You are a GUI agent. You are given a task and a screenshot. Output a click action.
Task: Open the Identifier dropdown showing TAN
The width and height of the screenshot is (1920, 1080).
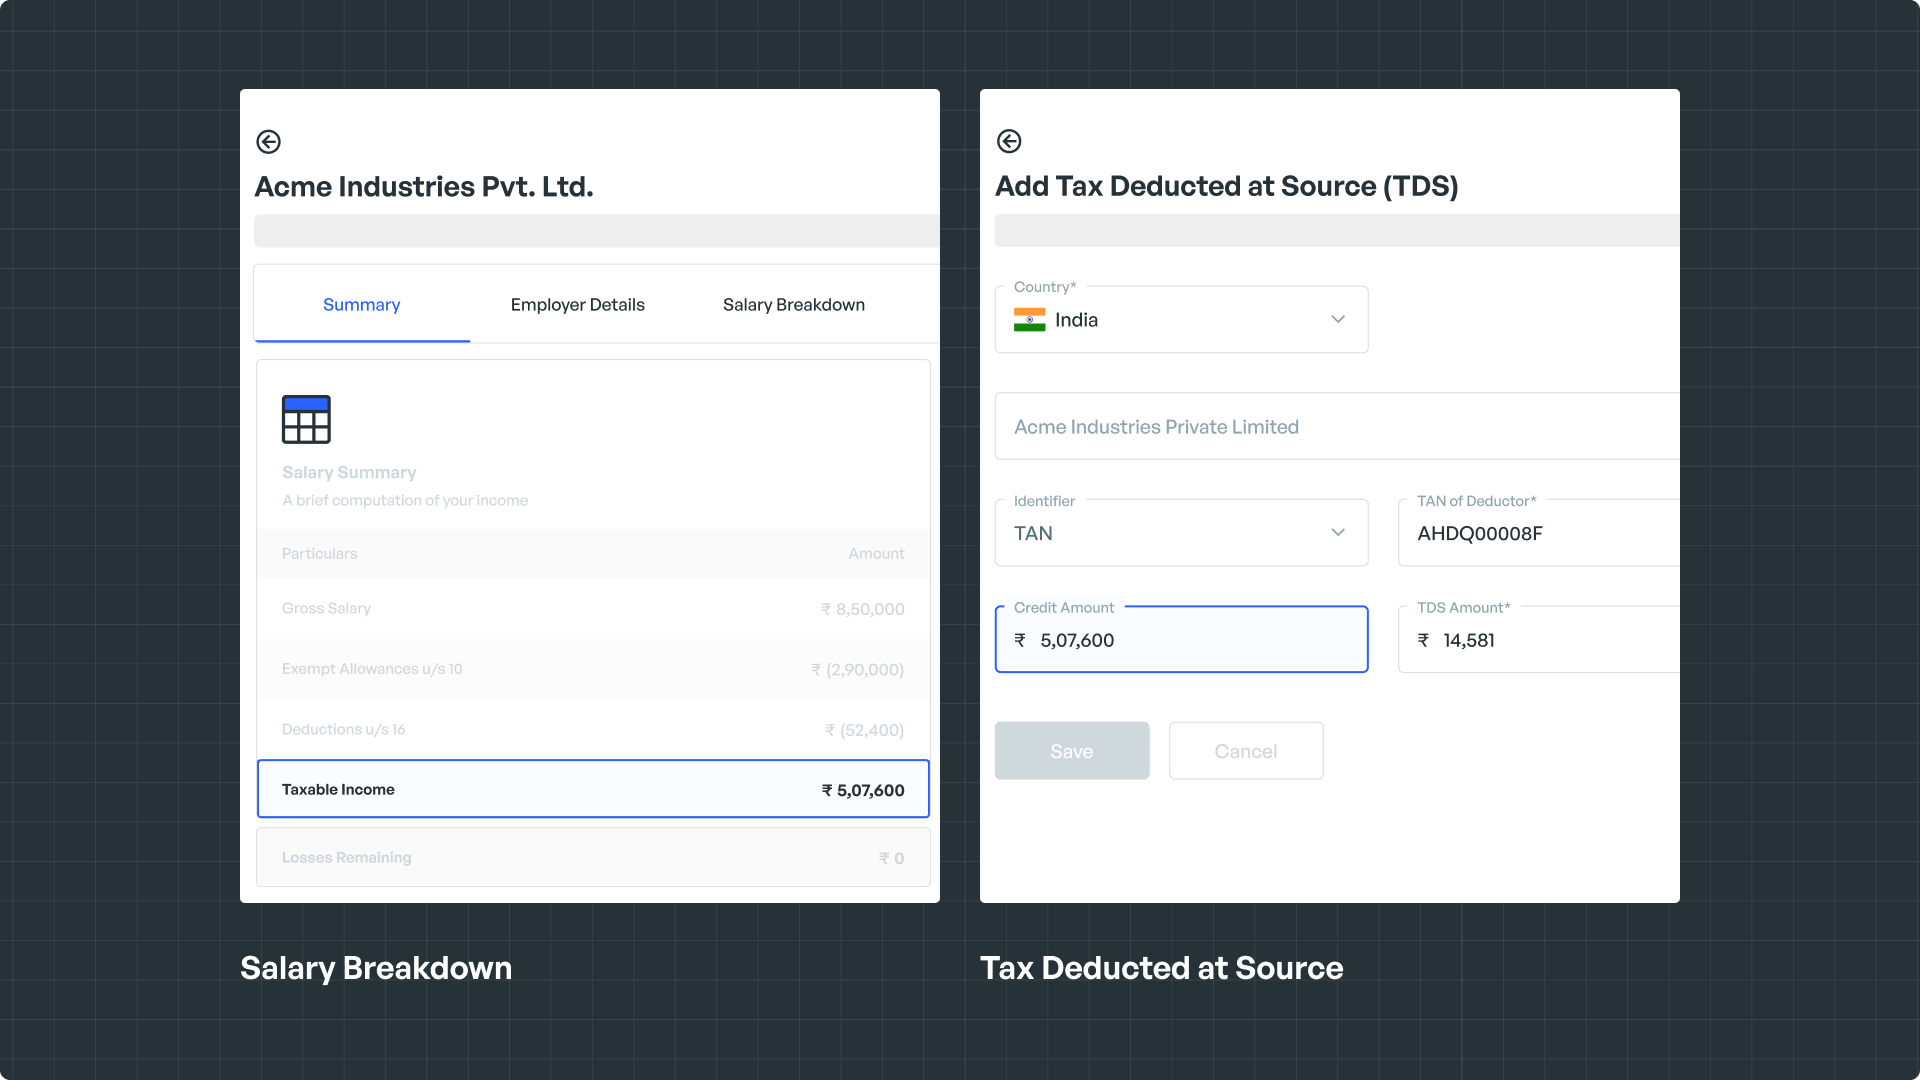[x=1181, y=533]
